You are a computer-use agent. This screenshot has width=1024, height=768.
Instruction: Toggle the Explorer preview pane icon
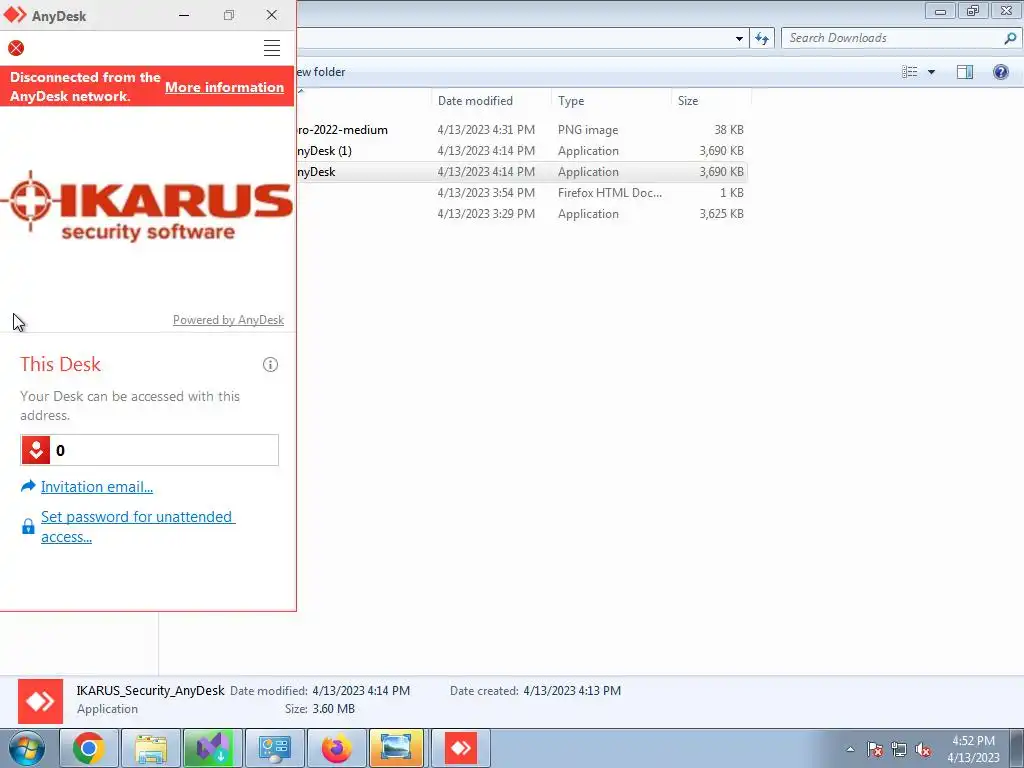pos(965,72)
